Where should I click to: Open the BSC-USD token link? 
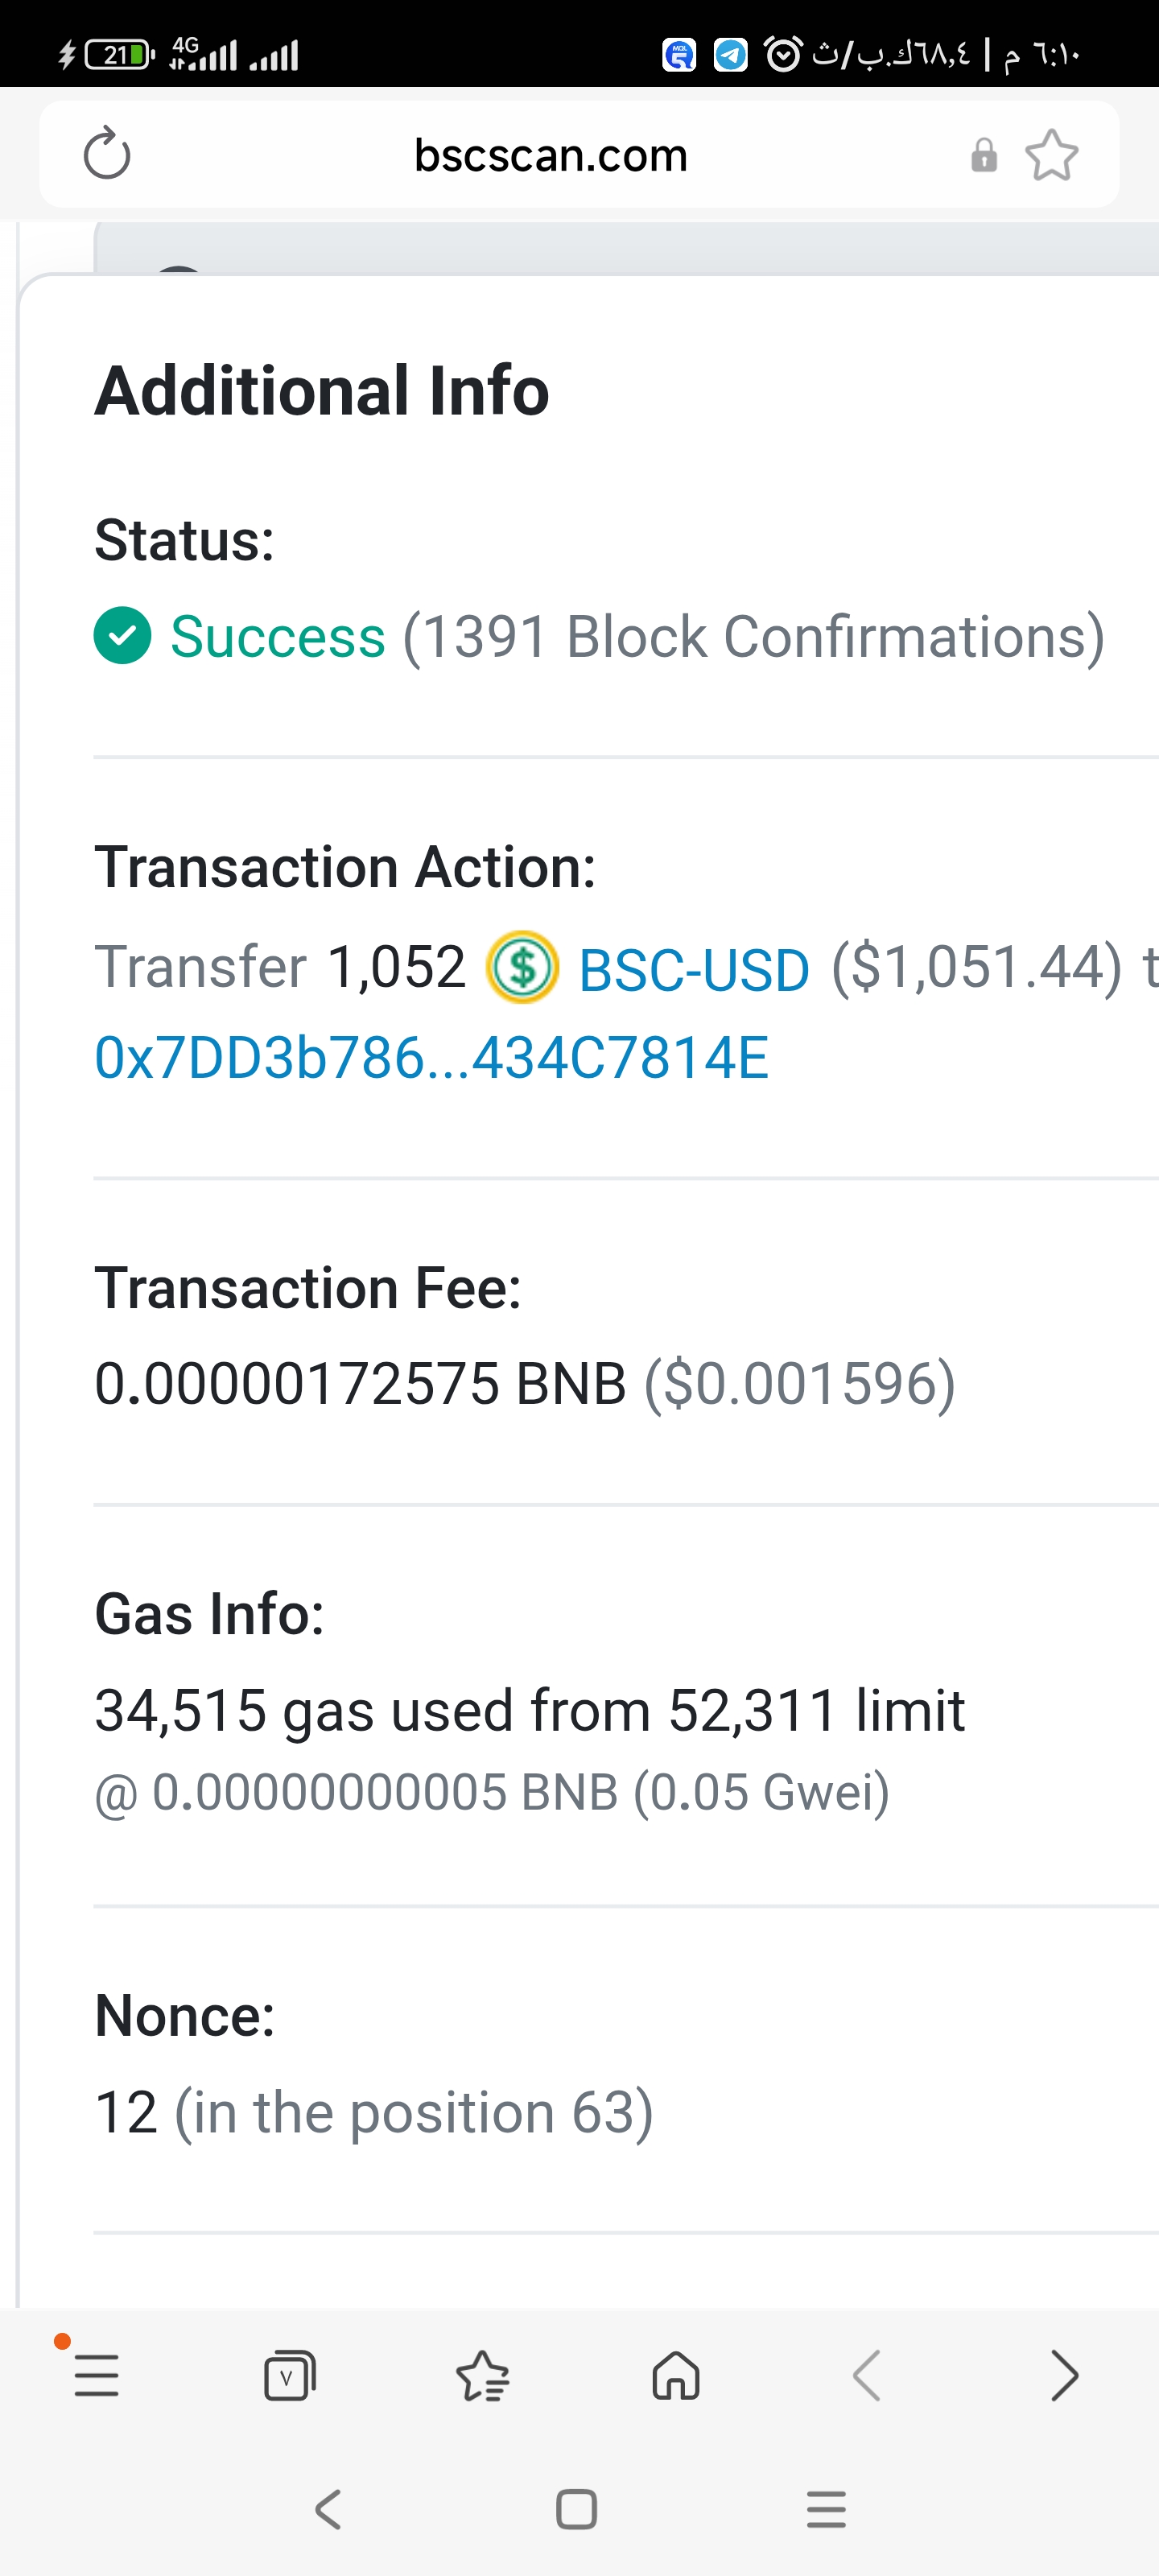(694, 969)
